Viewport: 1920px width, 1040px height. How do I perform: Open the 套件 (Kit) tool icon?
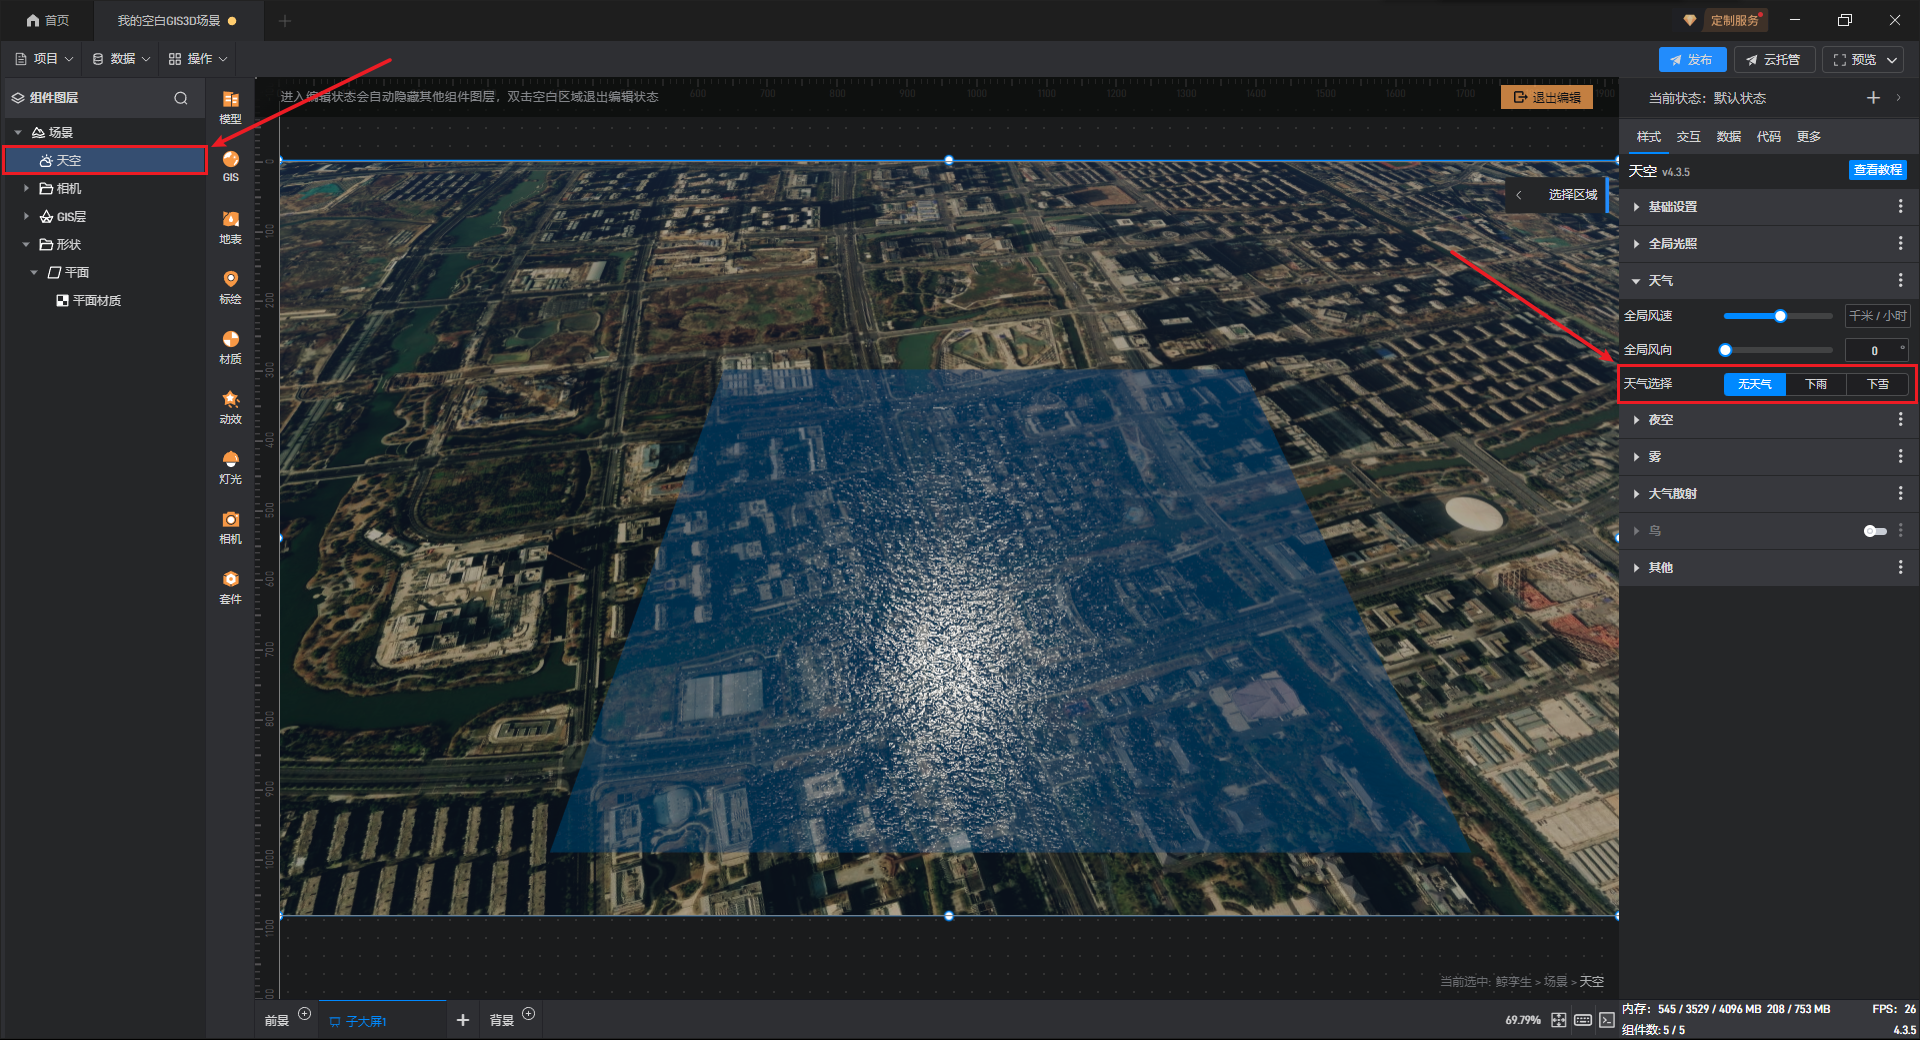[230, 586]
